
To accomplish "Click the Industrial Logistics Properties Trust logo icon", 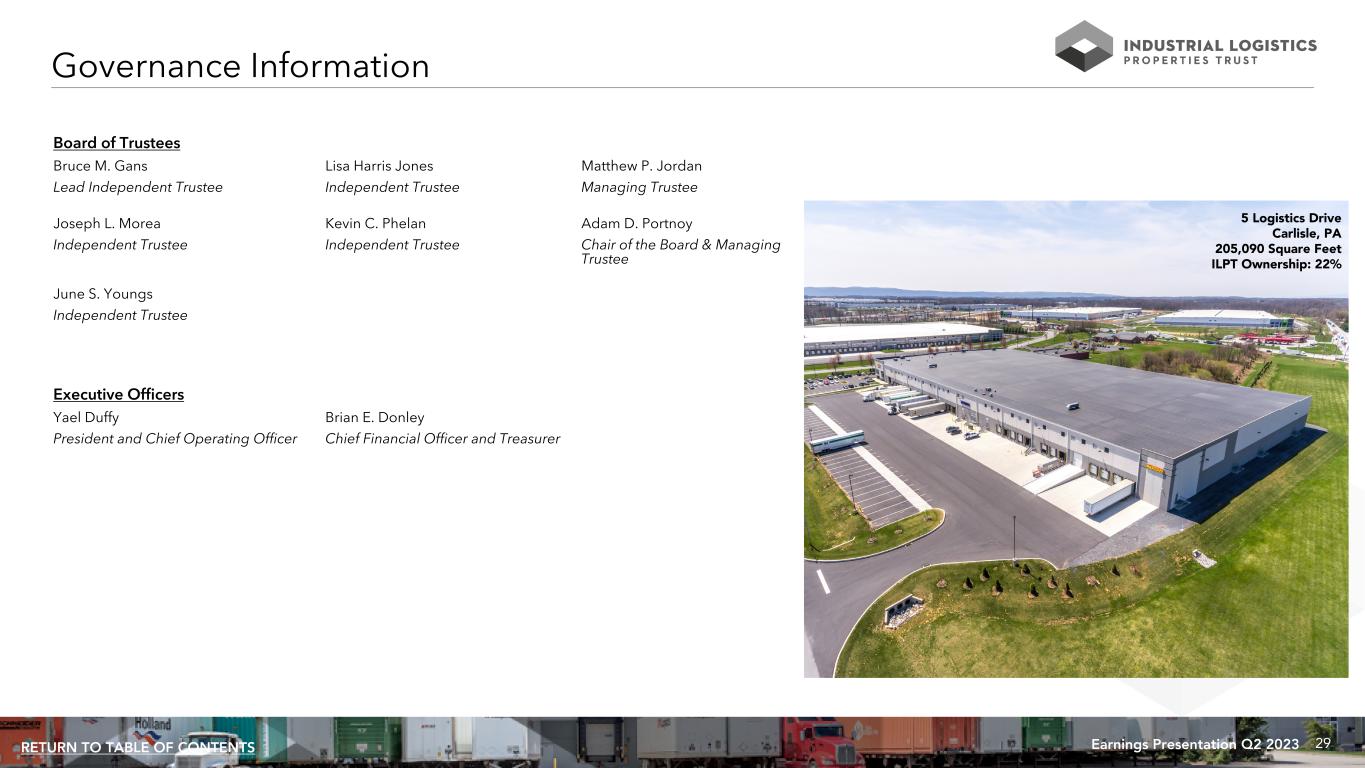I will [1084, 46].
